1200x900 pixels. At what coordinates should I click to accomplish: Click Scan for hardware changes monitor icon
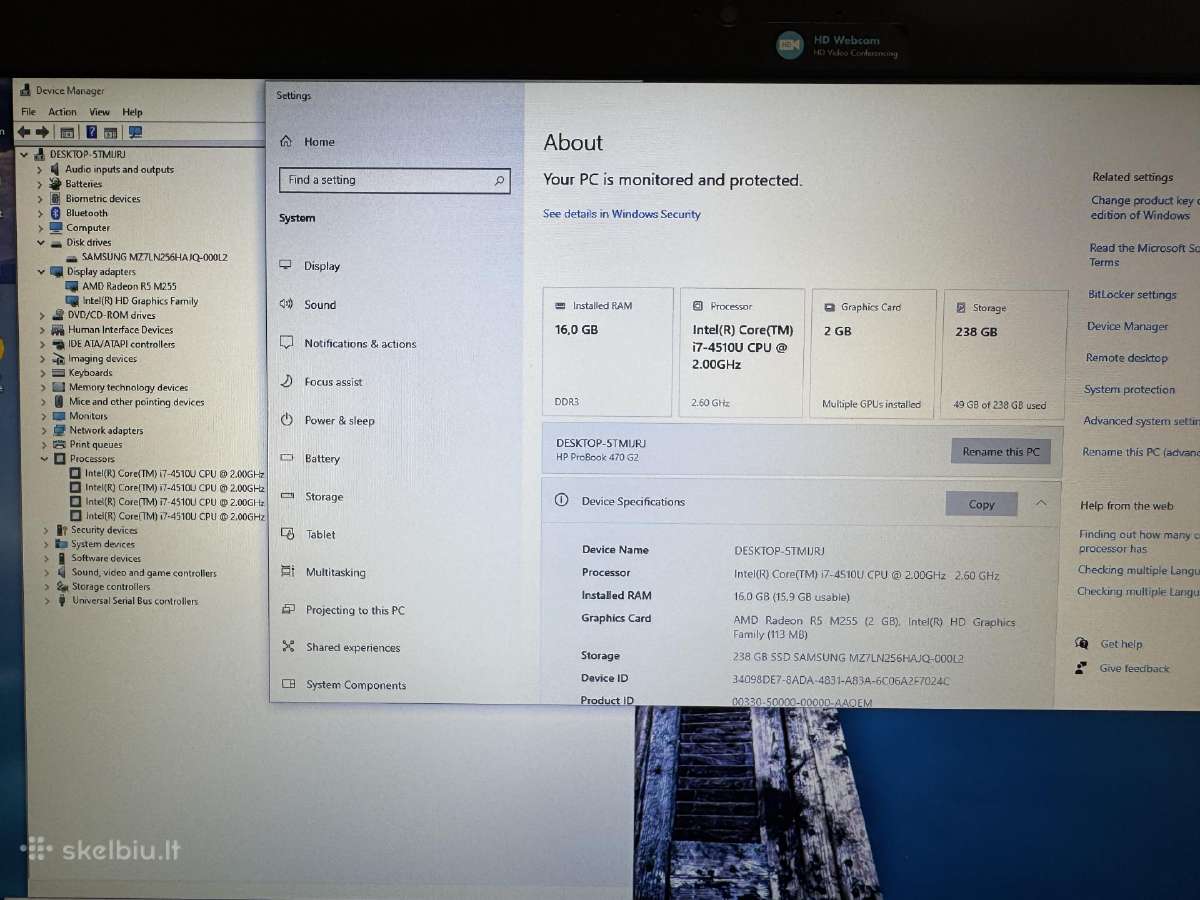pos(136,132)
